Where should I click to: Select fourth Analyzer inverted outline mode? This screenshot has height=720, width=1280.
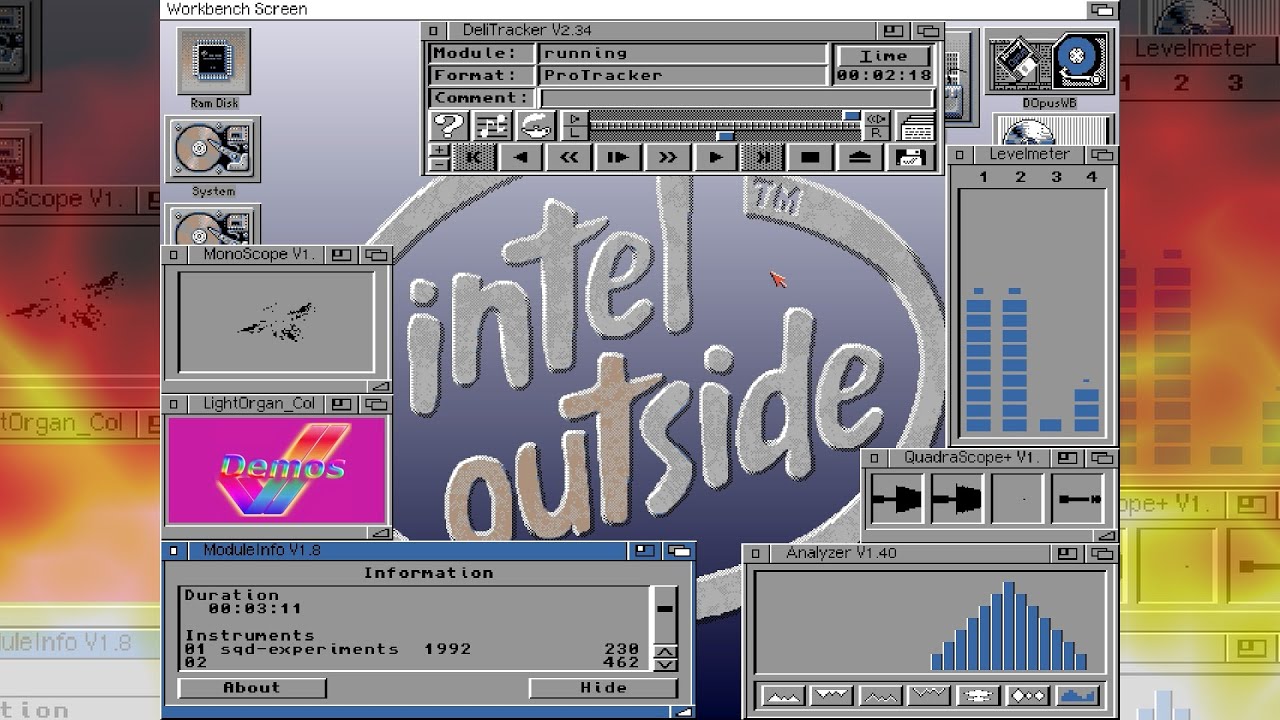(930, 695)
